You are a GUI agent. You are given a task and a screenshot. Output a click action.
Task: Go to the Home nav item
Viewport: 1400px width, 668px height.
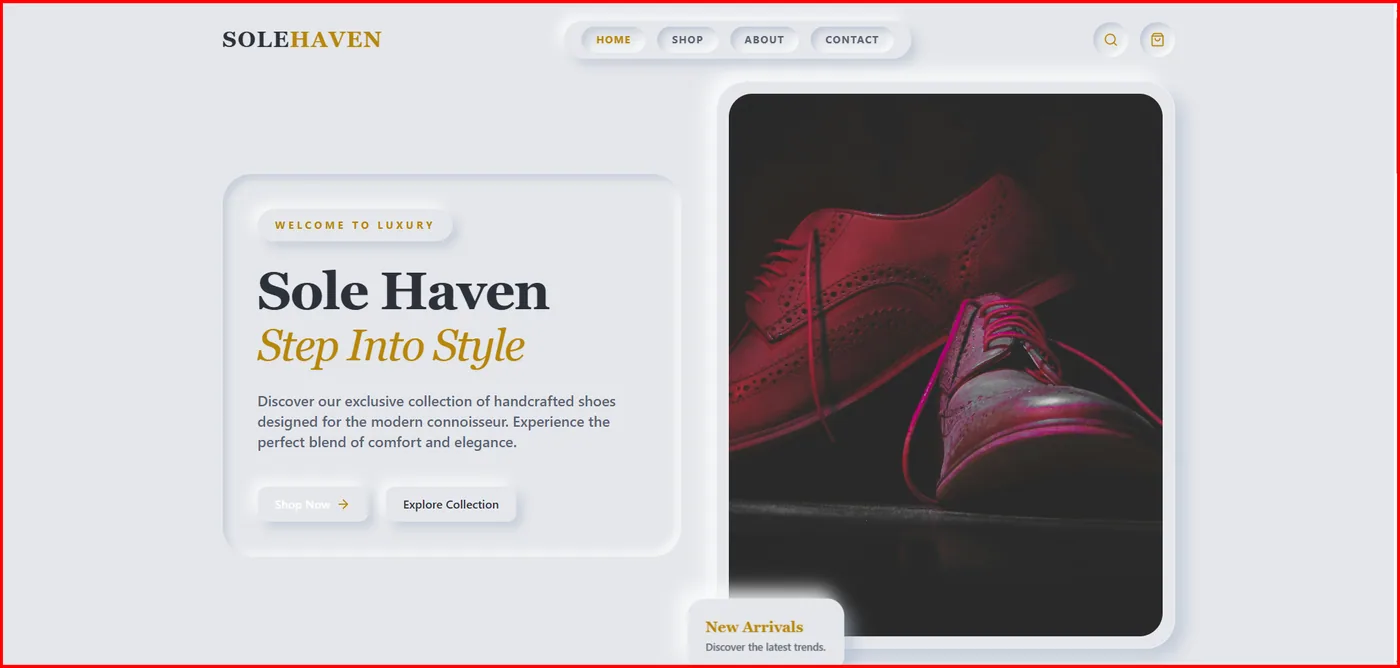[x=613, y=40]
